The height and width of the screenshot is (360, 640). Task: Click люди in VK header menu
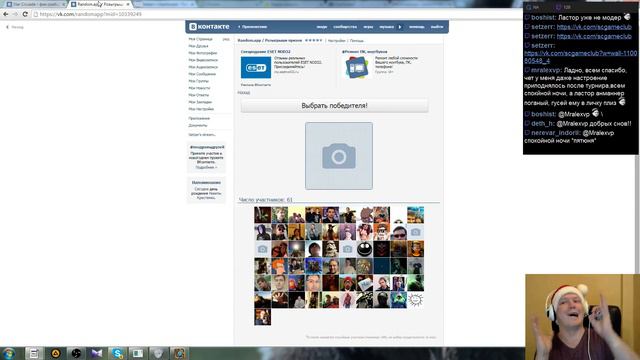pos(322,27)
